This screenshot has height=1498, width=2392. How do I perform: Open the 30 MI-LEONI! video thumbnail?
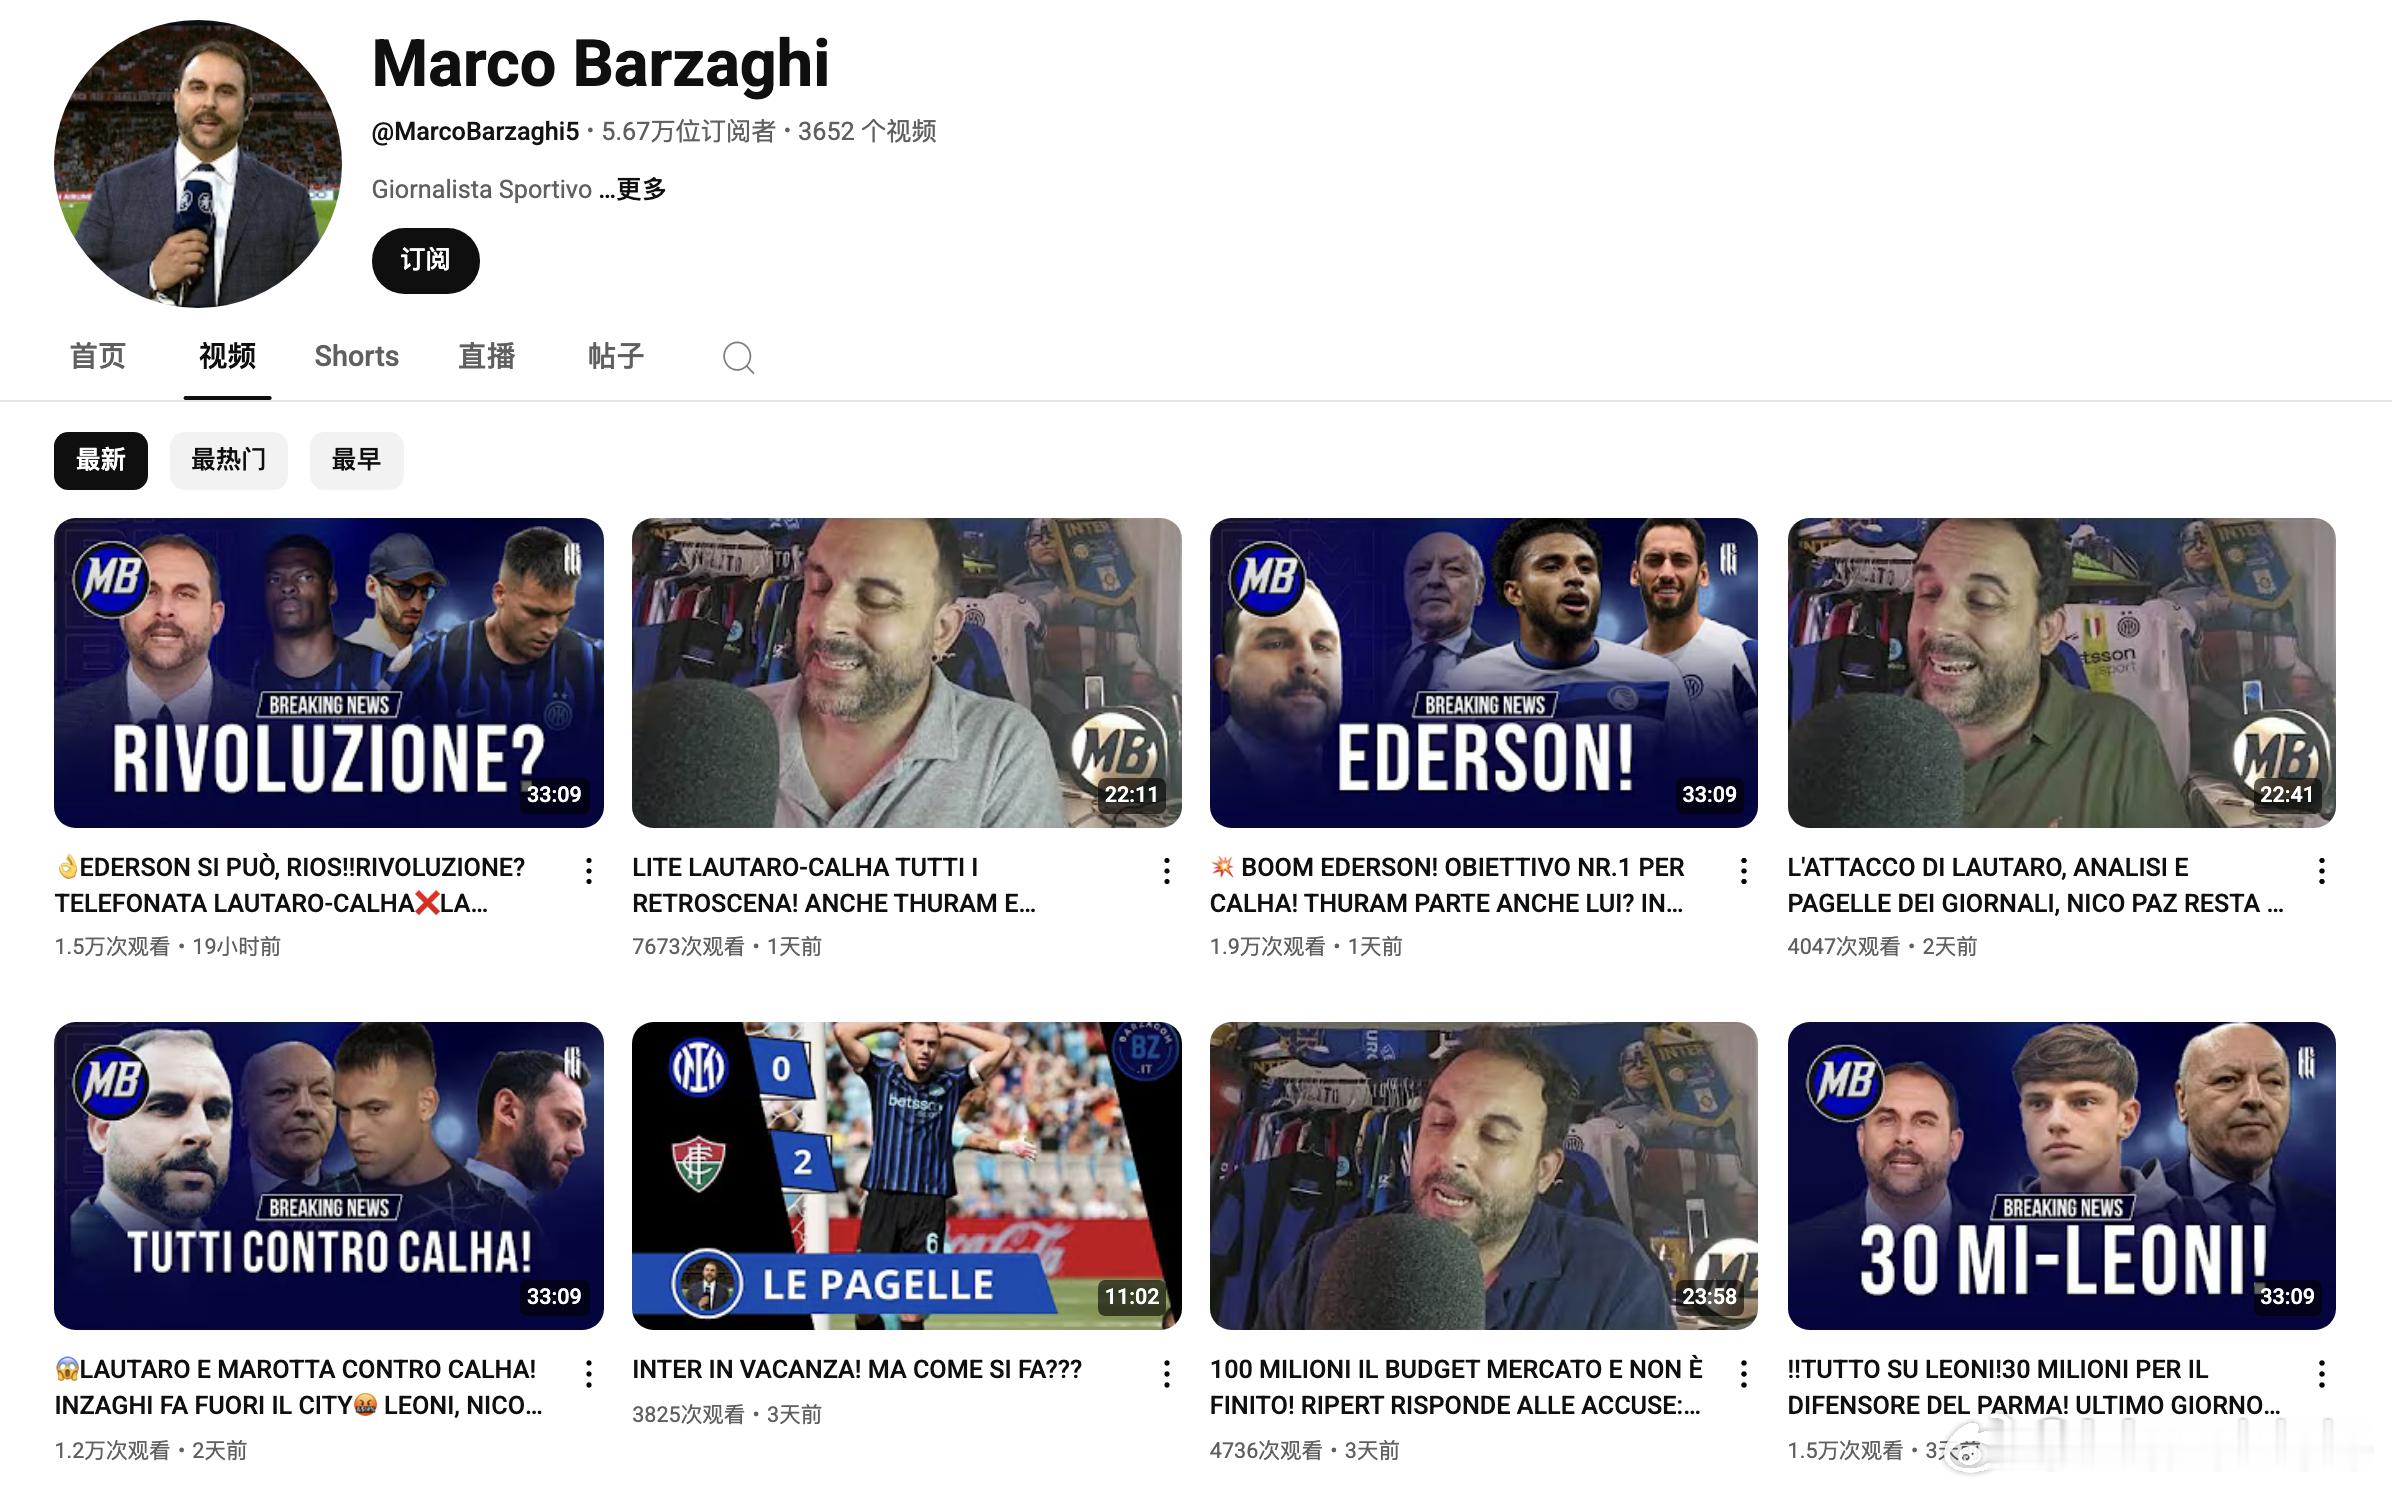point(2061,1175)
